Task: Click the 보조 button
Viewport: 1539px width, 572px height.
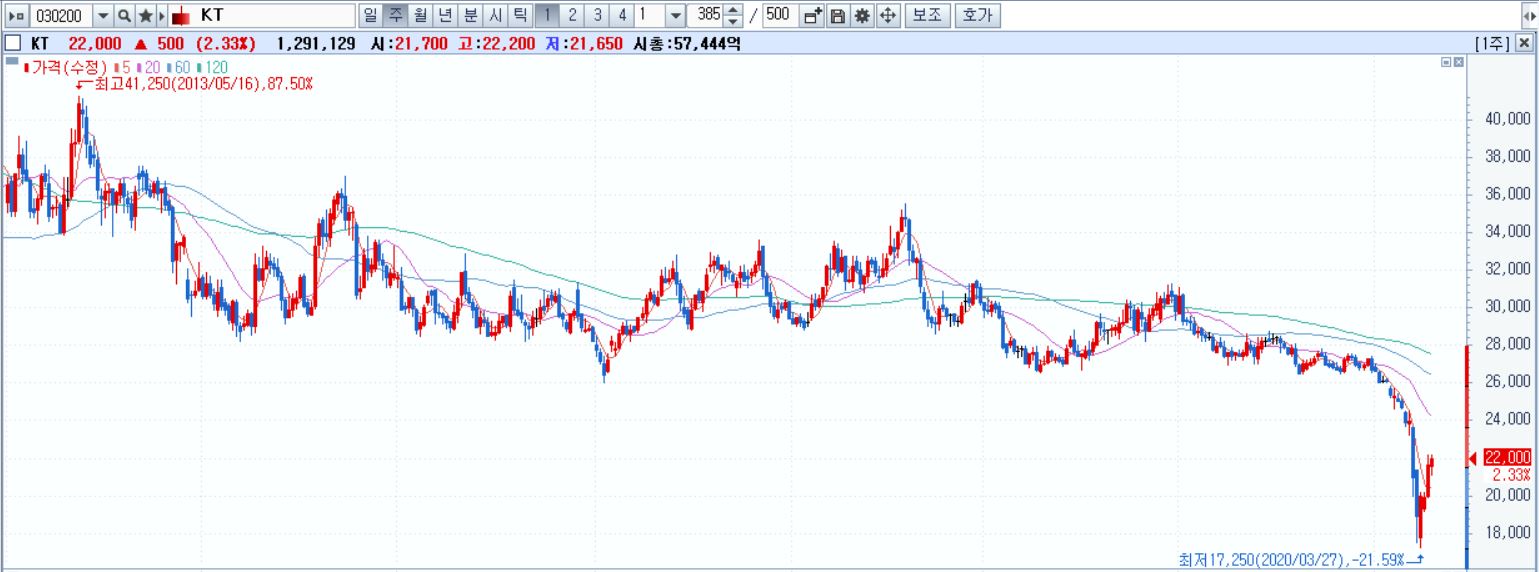Action: coord(927,15)
